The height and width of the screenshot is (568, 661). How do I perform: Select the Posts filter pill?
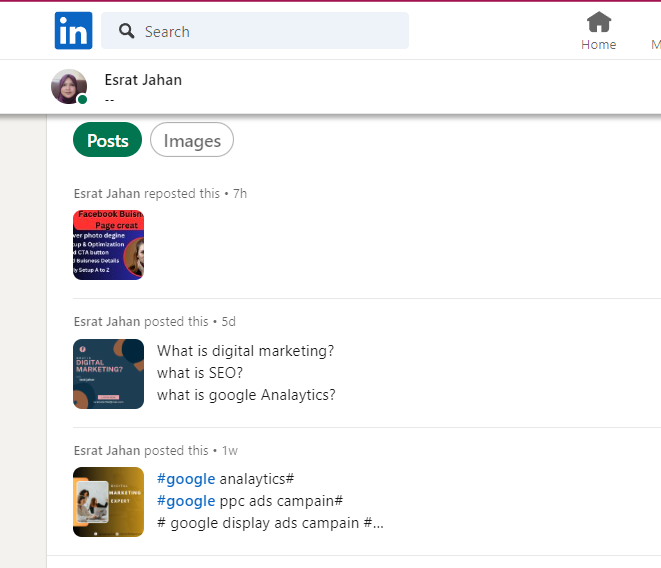pos(107,141)
